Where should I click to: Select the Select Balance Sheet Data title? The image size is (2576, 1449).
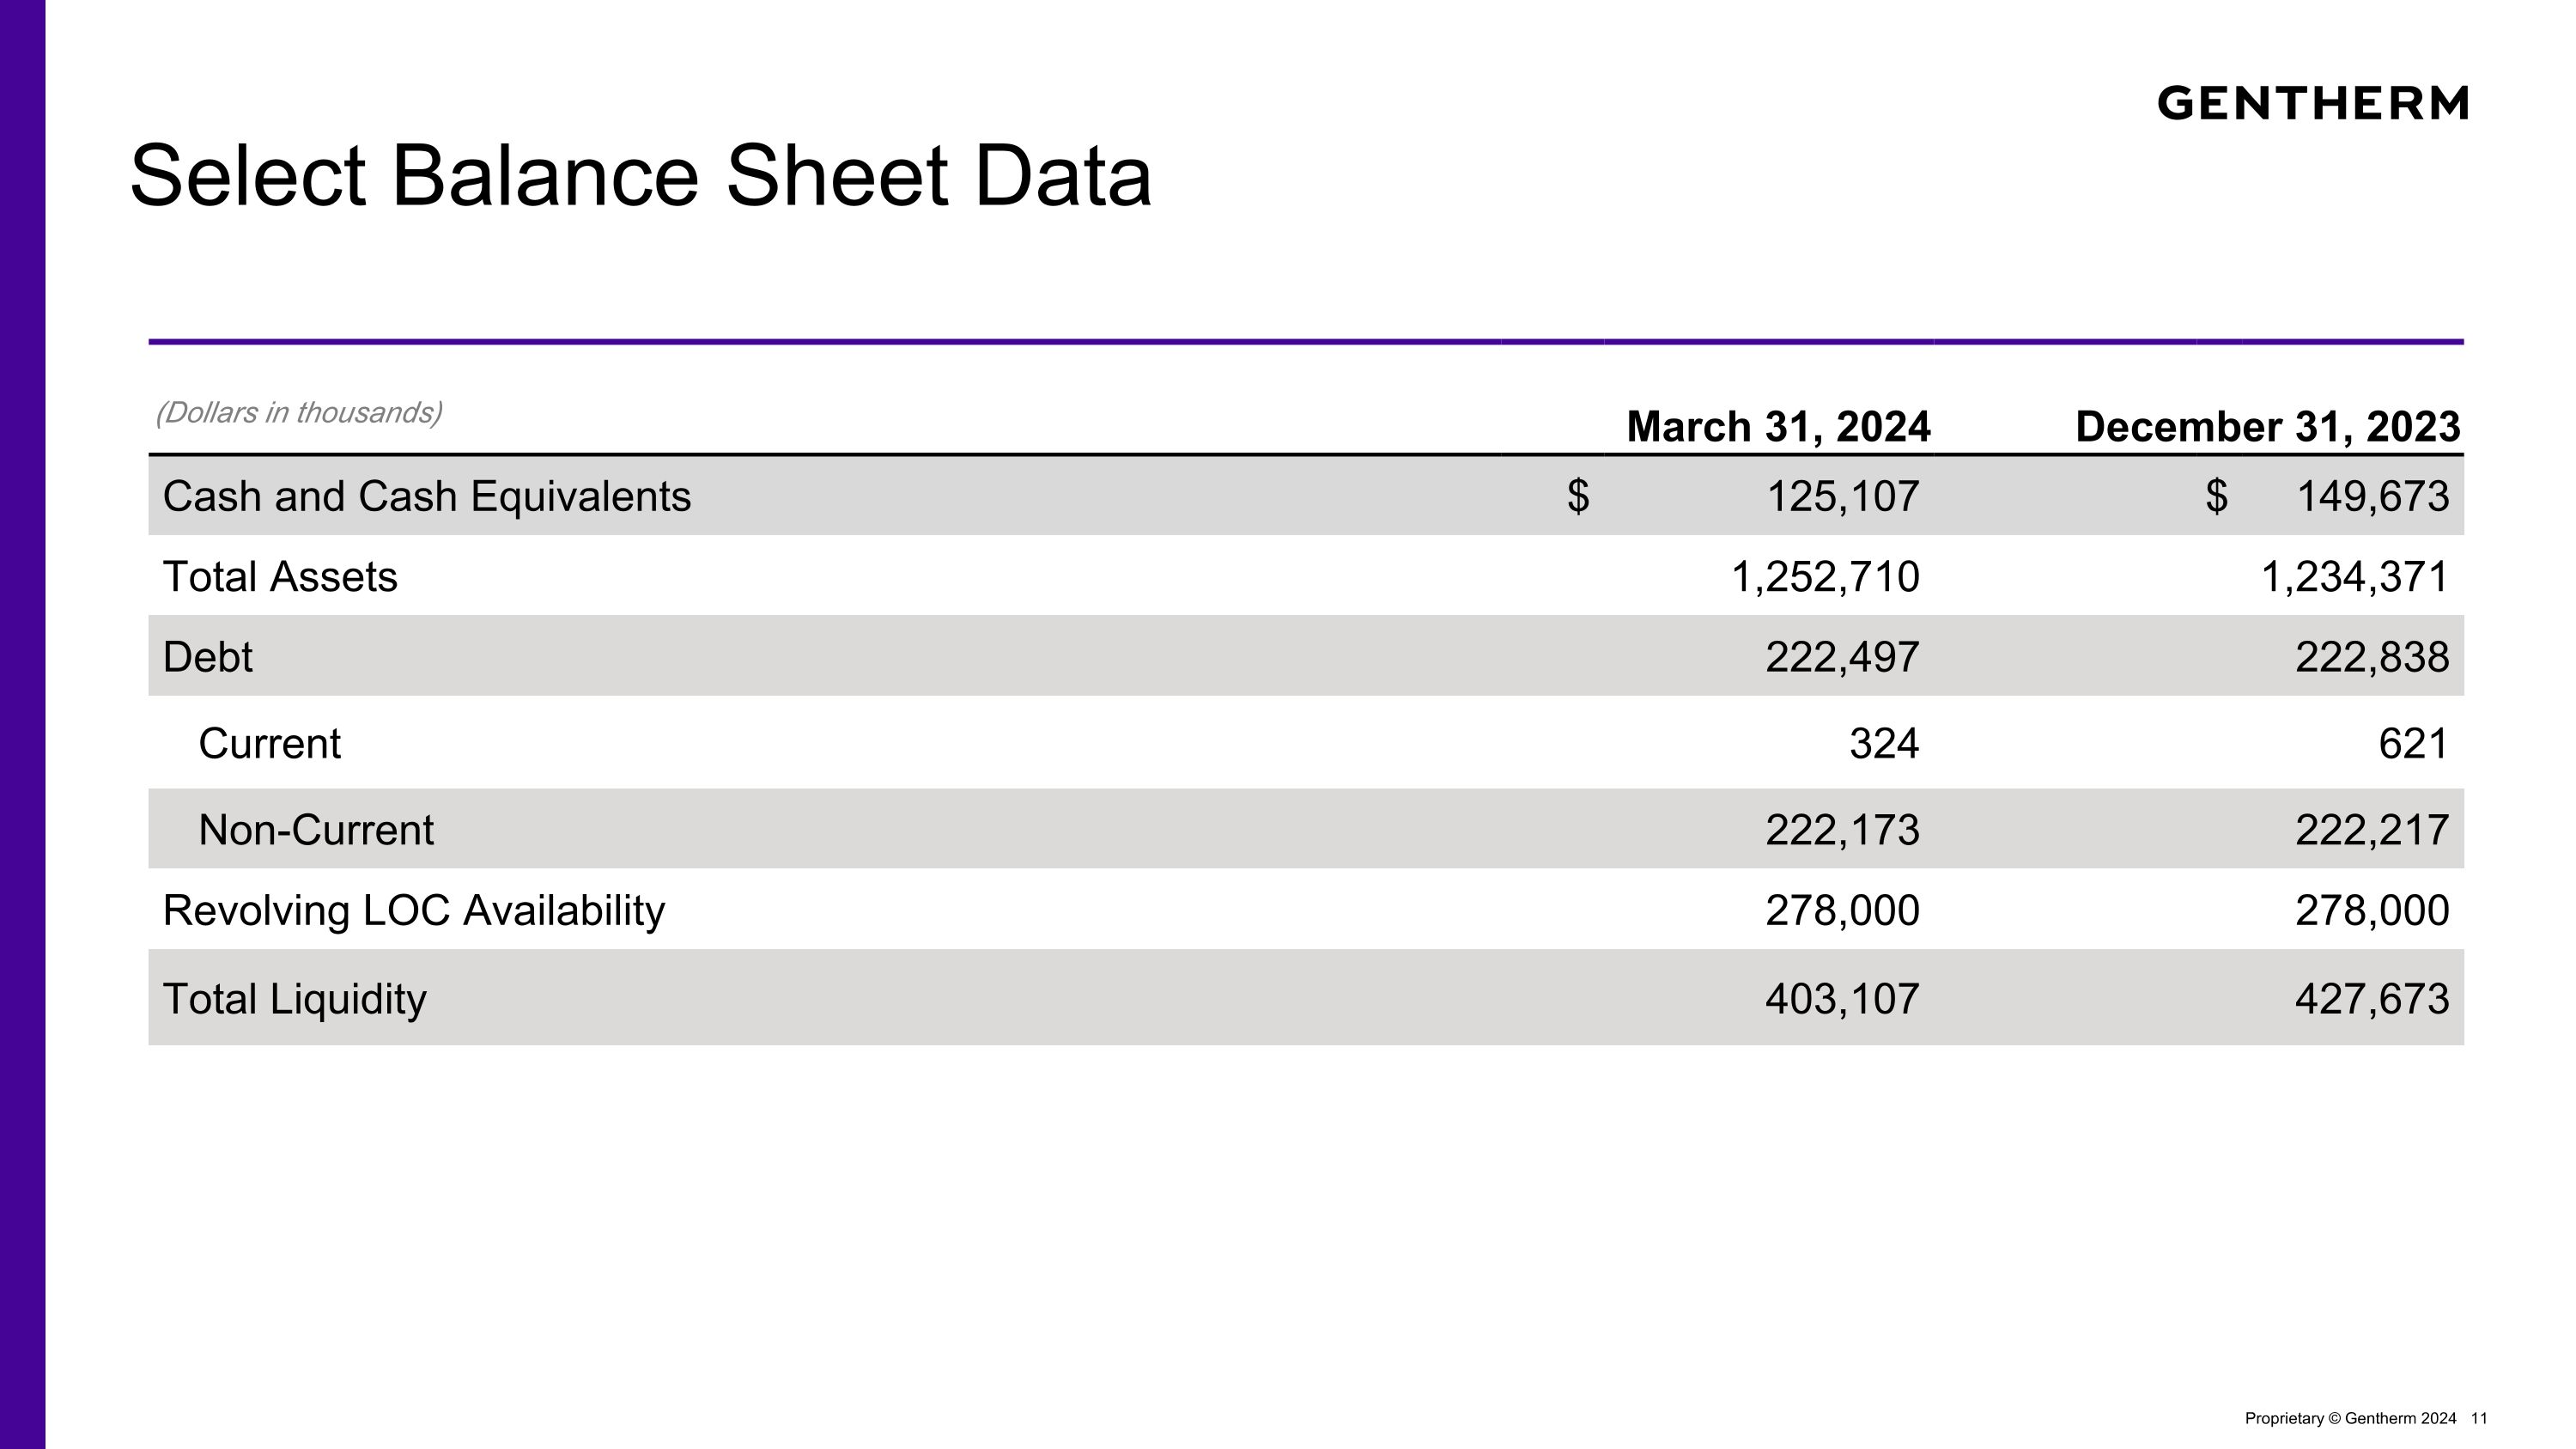click(641, 176)
